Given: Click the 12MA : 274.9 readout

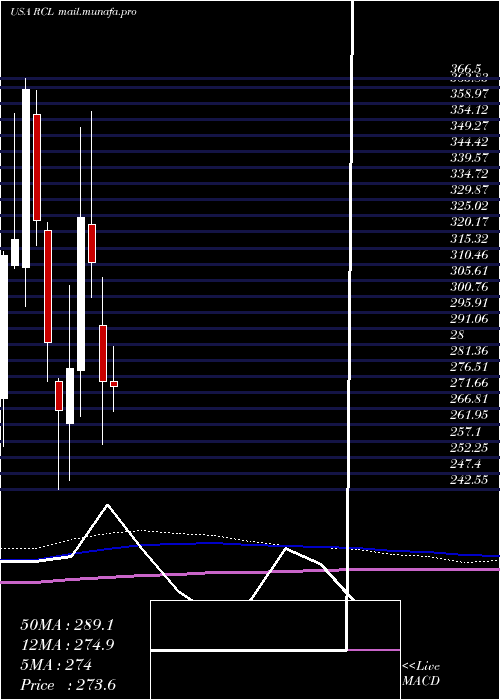Looking at the screenshot, I should [67, 645].
